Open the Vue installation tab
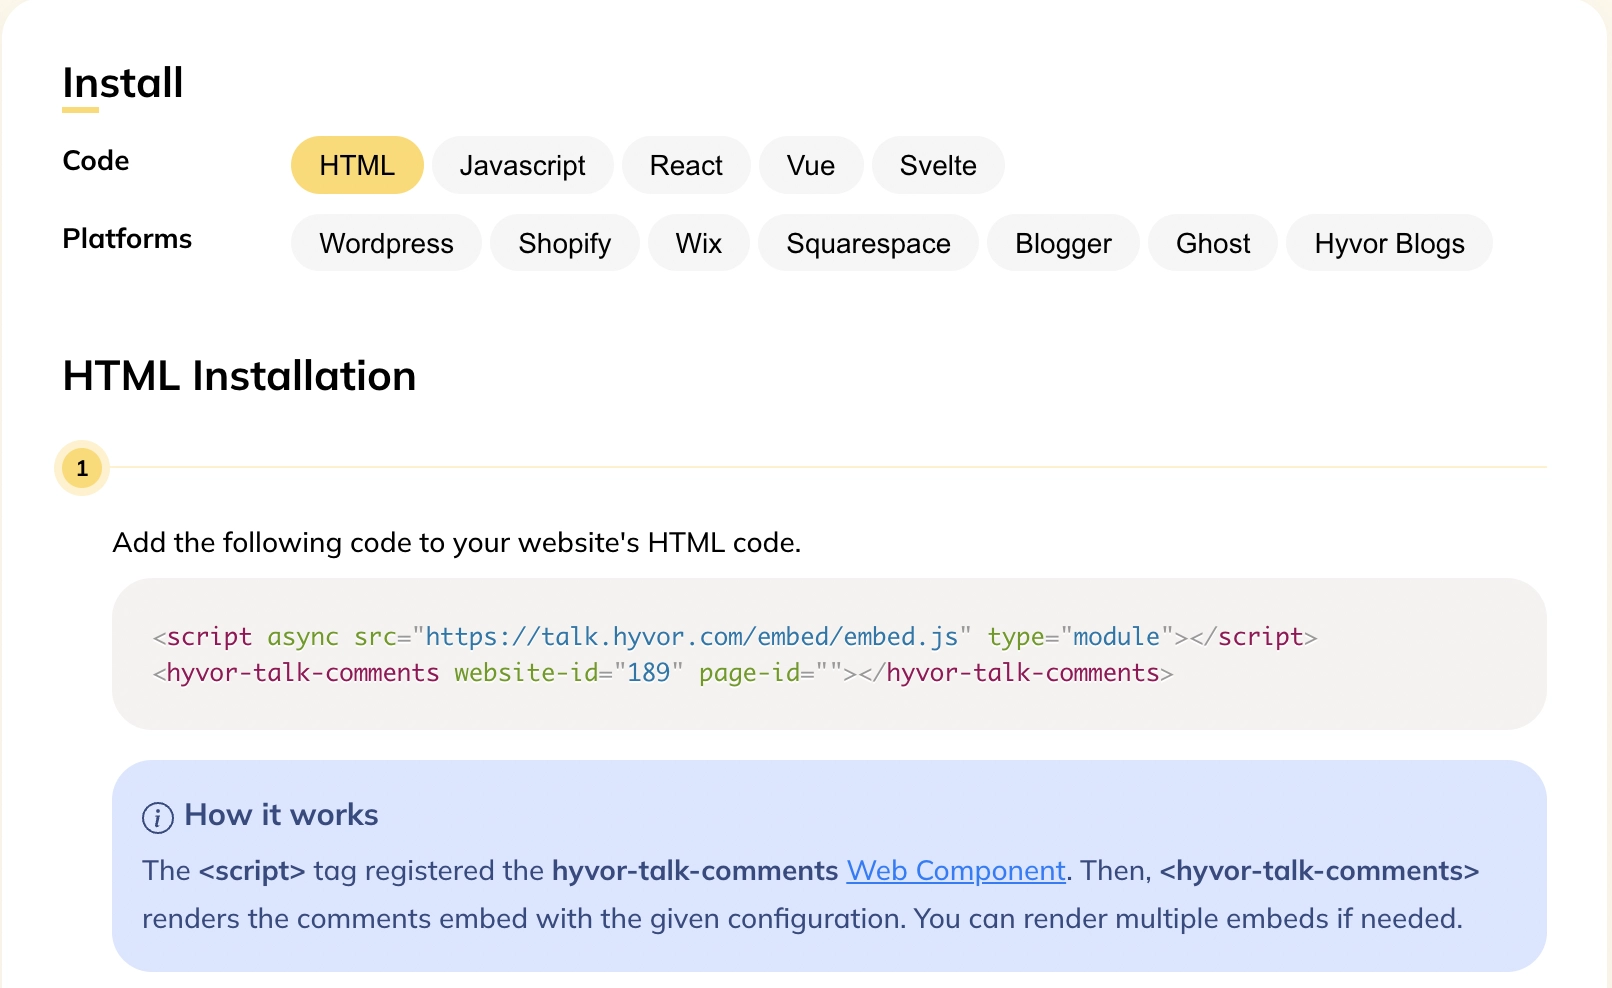1612x988 pixels. (x=811, y=165)
